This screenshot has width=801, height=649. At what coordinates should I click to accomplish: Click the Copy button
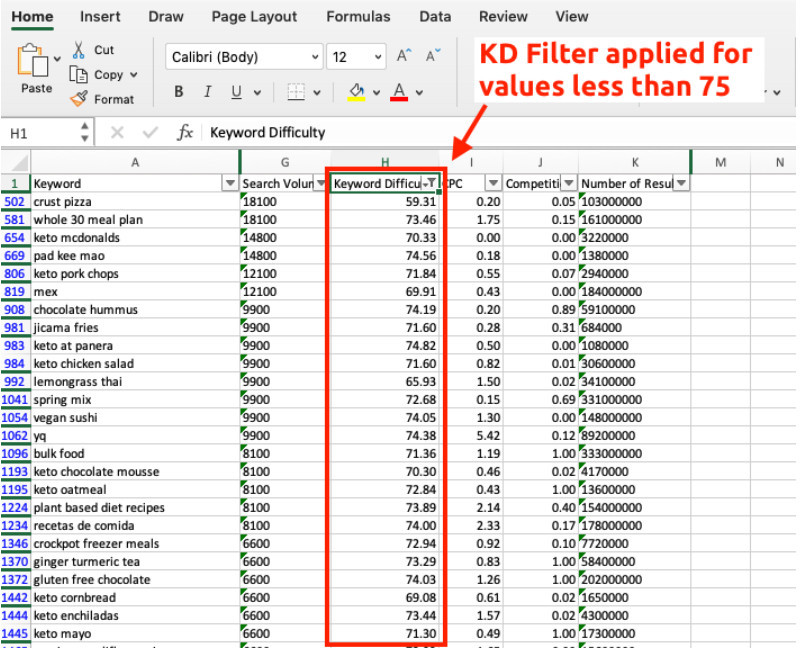[103, 75]
